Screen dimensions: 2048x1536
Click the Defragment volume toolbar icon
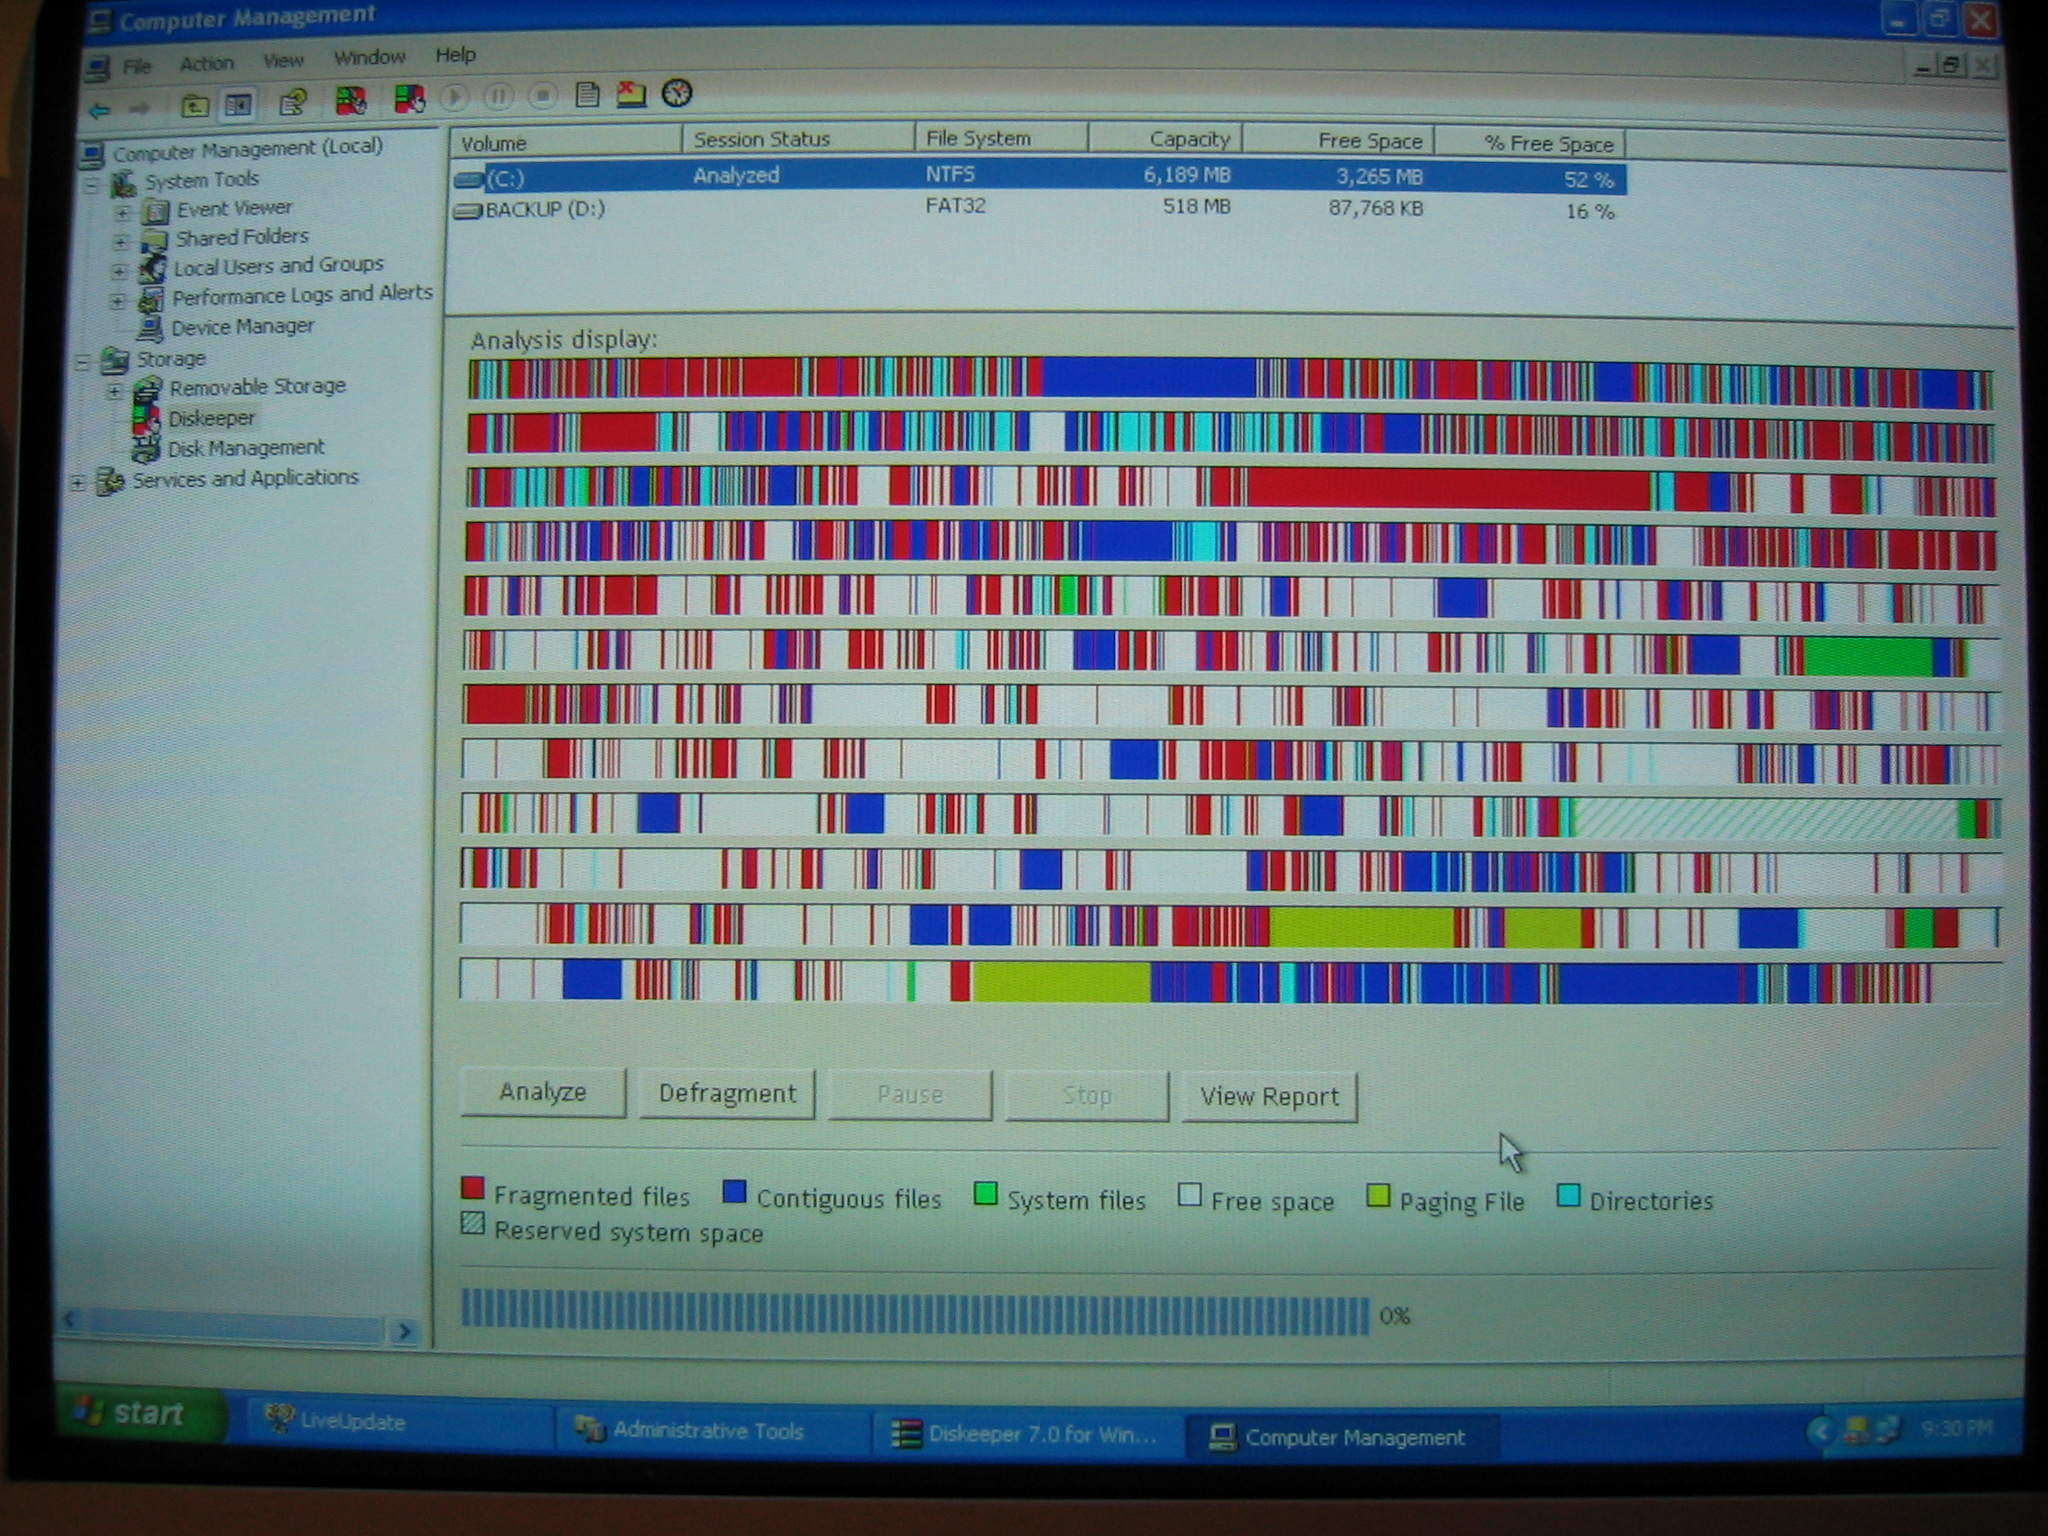409,98
